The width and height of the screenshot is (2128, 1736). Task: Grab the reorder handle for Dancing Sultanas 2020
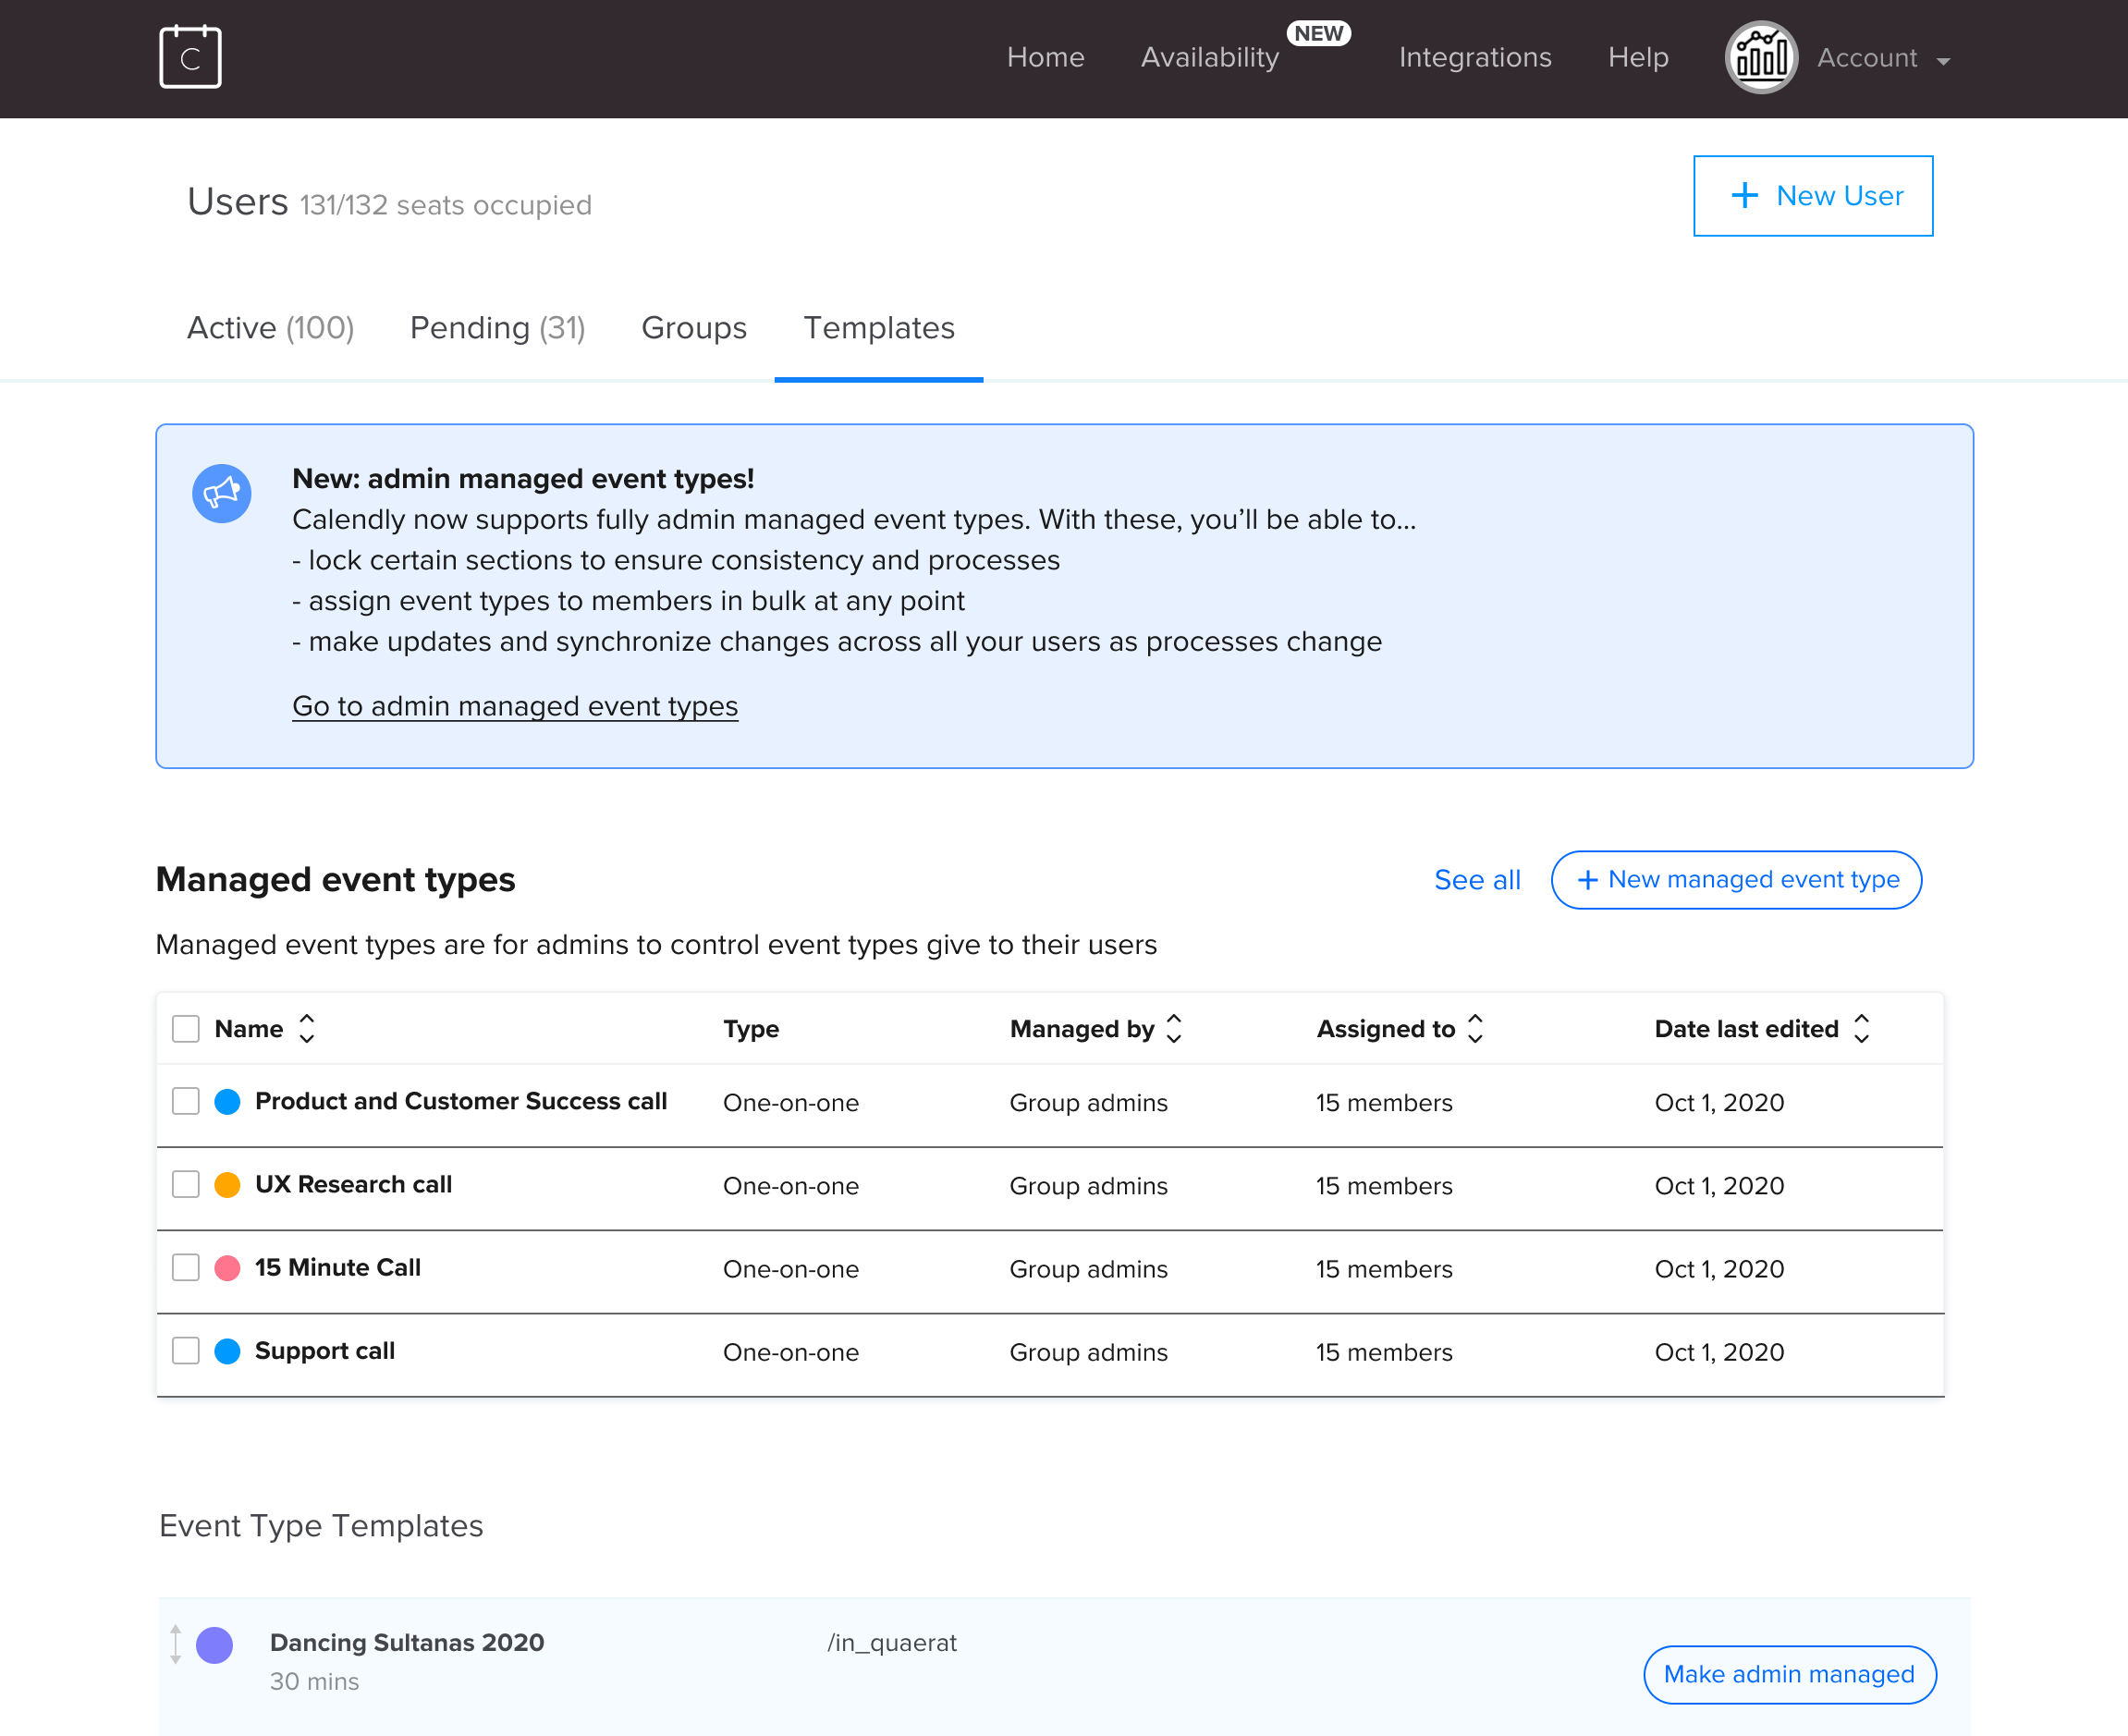coord(175,1644)
